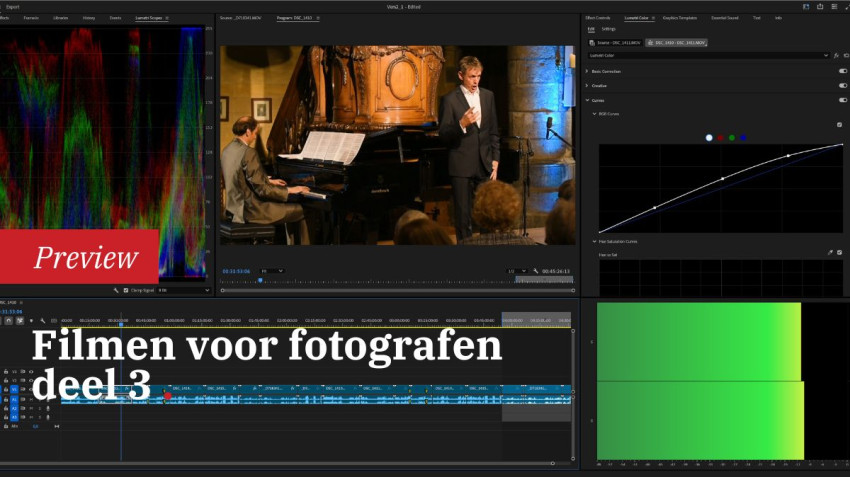The height and width of the screenshot is (477, 850).
Task: Click the fx bypass icon in Lumetri
Action: [836, 55]
